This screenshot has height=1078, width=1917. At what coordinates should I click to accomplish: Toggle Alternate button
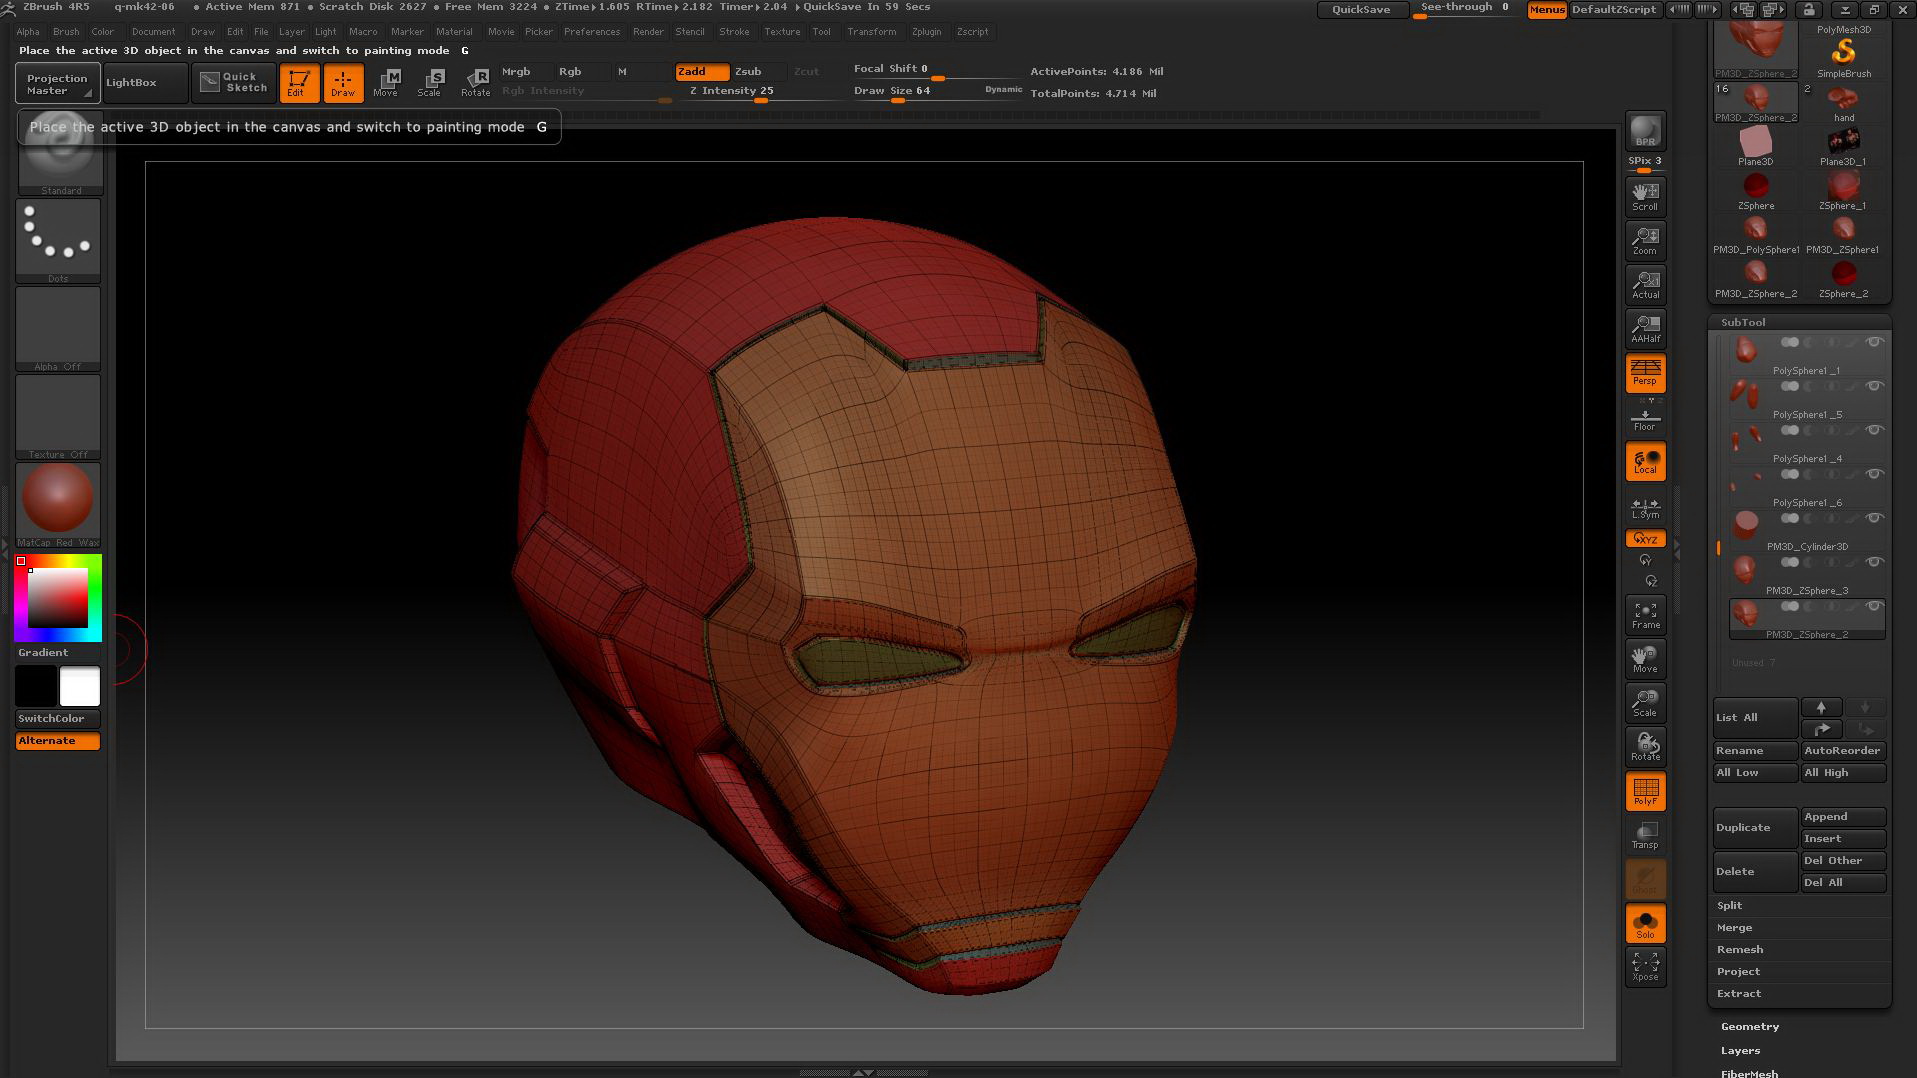pos(58,741)
